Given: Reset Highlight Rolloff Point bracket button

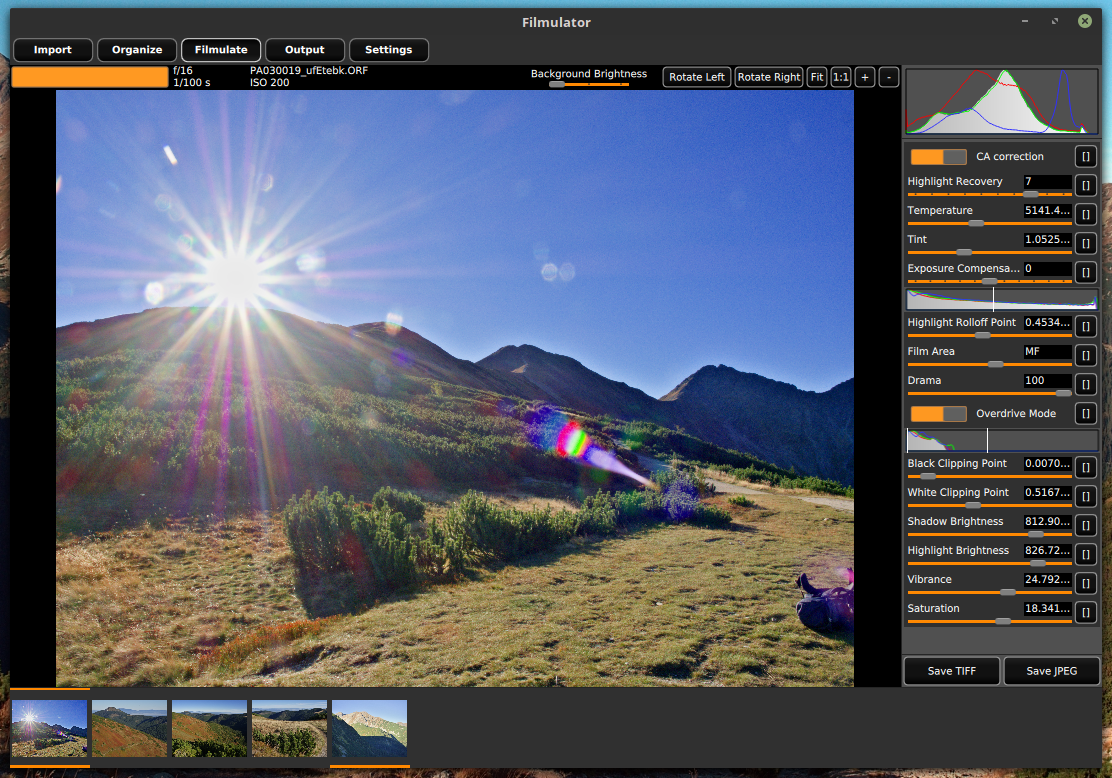Looking at the screenshot, I should 1086,327.
